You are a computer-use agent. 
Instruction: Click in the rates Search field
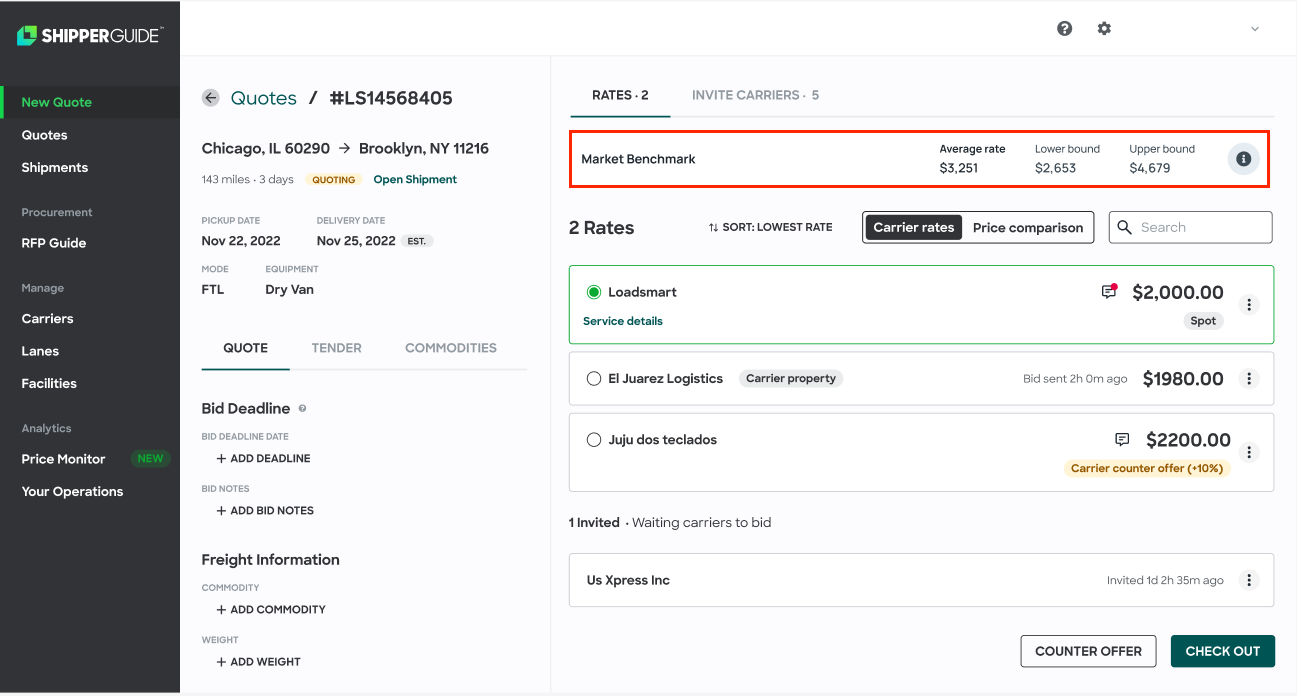[x=1191, y=227]
